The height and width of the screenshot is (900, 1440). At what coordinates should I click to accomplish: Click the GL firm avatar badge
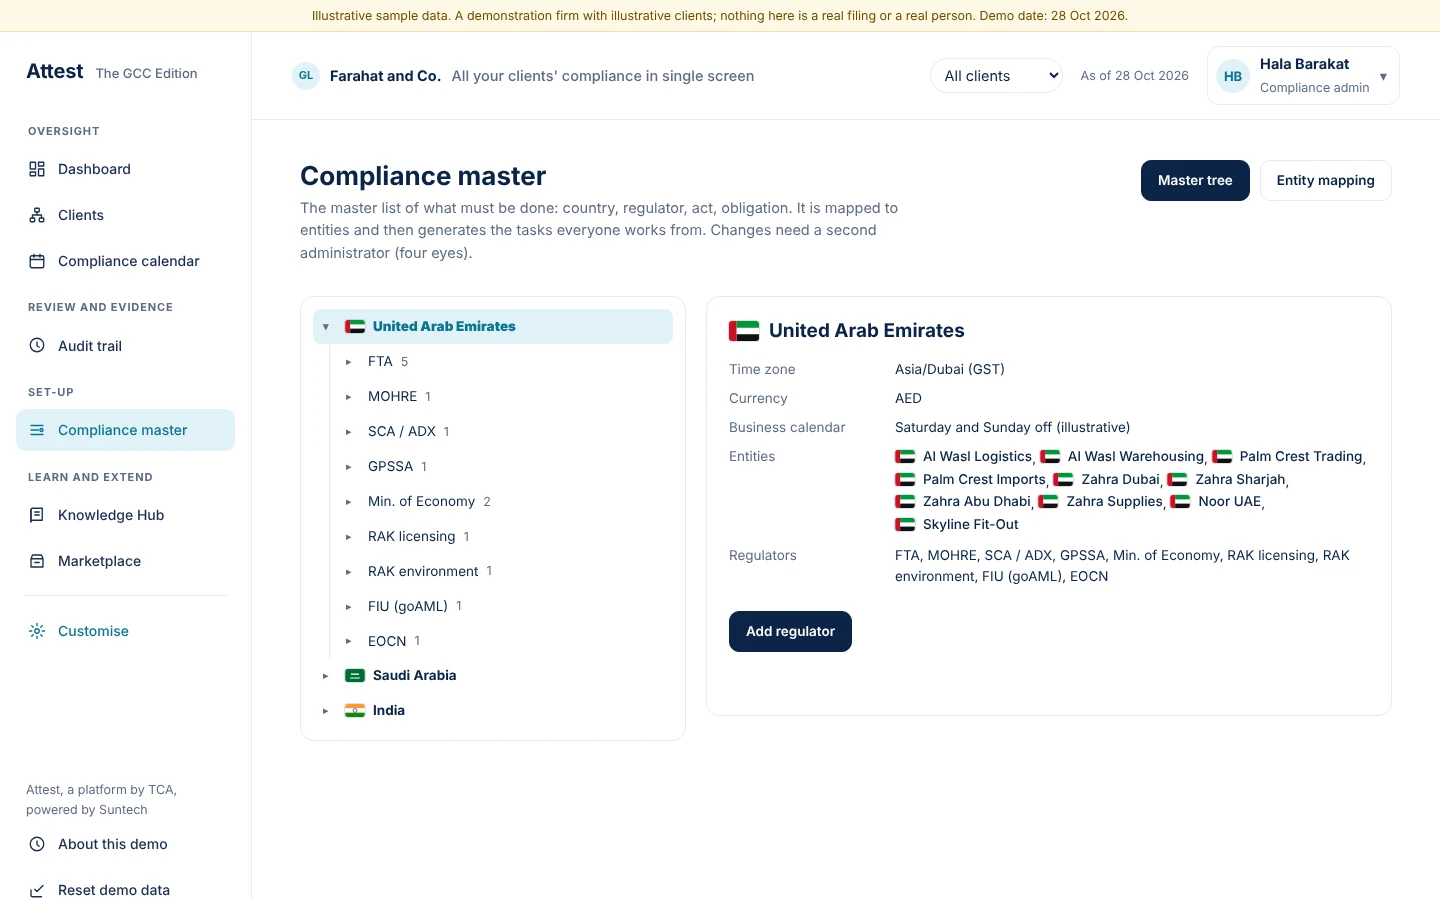pos(306,76)
